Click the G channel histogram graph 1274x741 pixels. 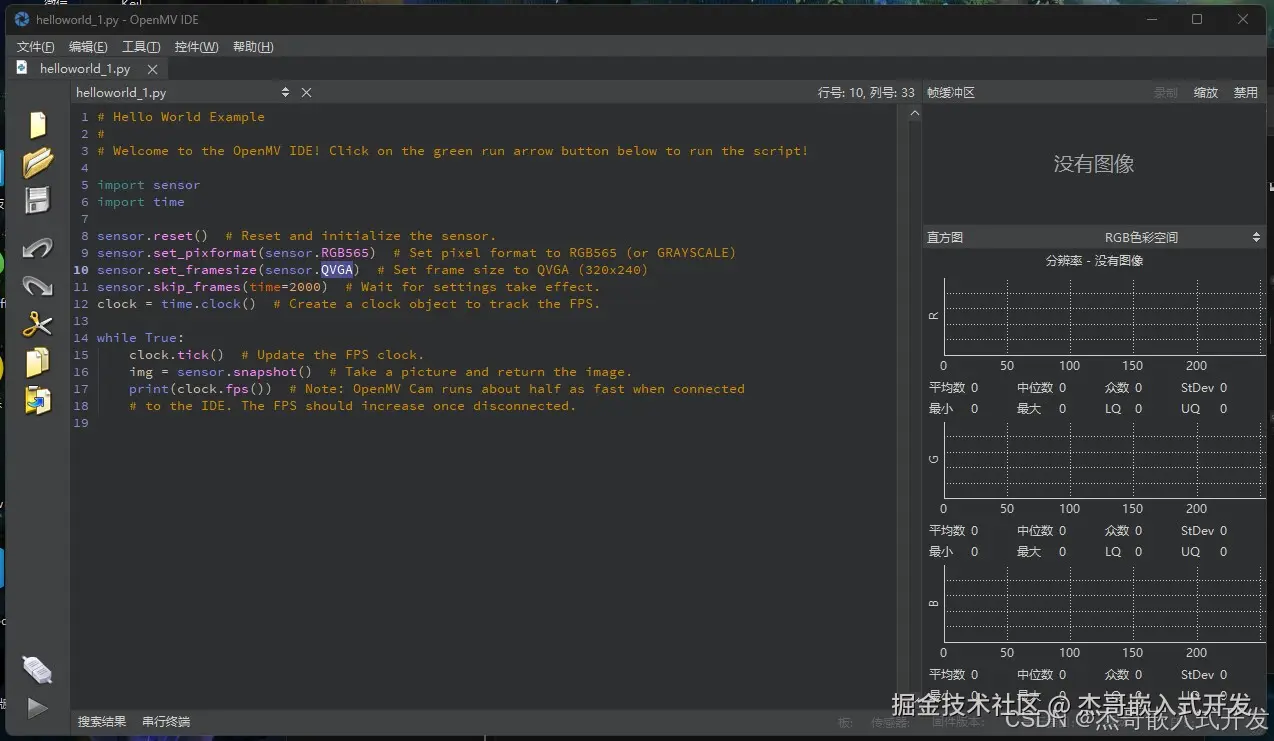tap(1105, 460)
